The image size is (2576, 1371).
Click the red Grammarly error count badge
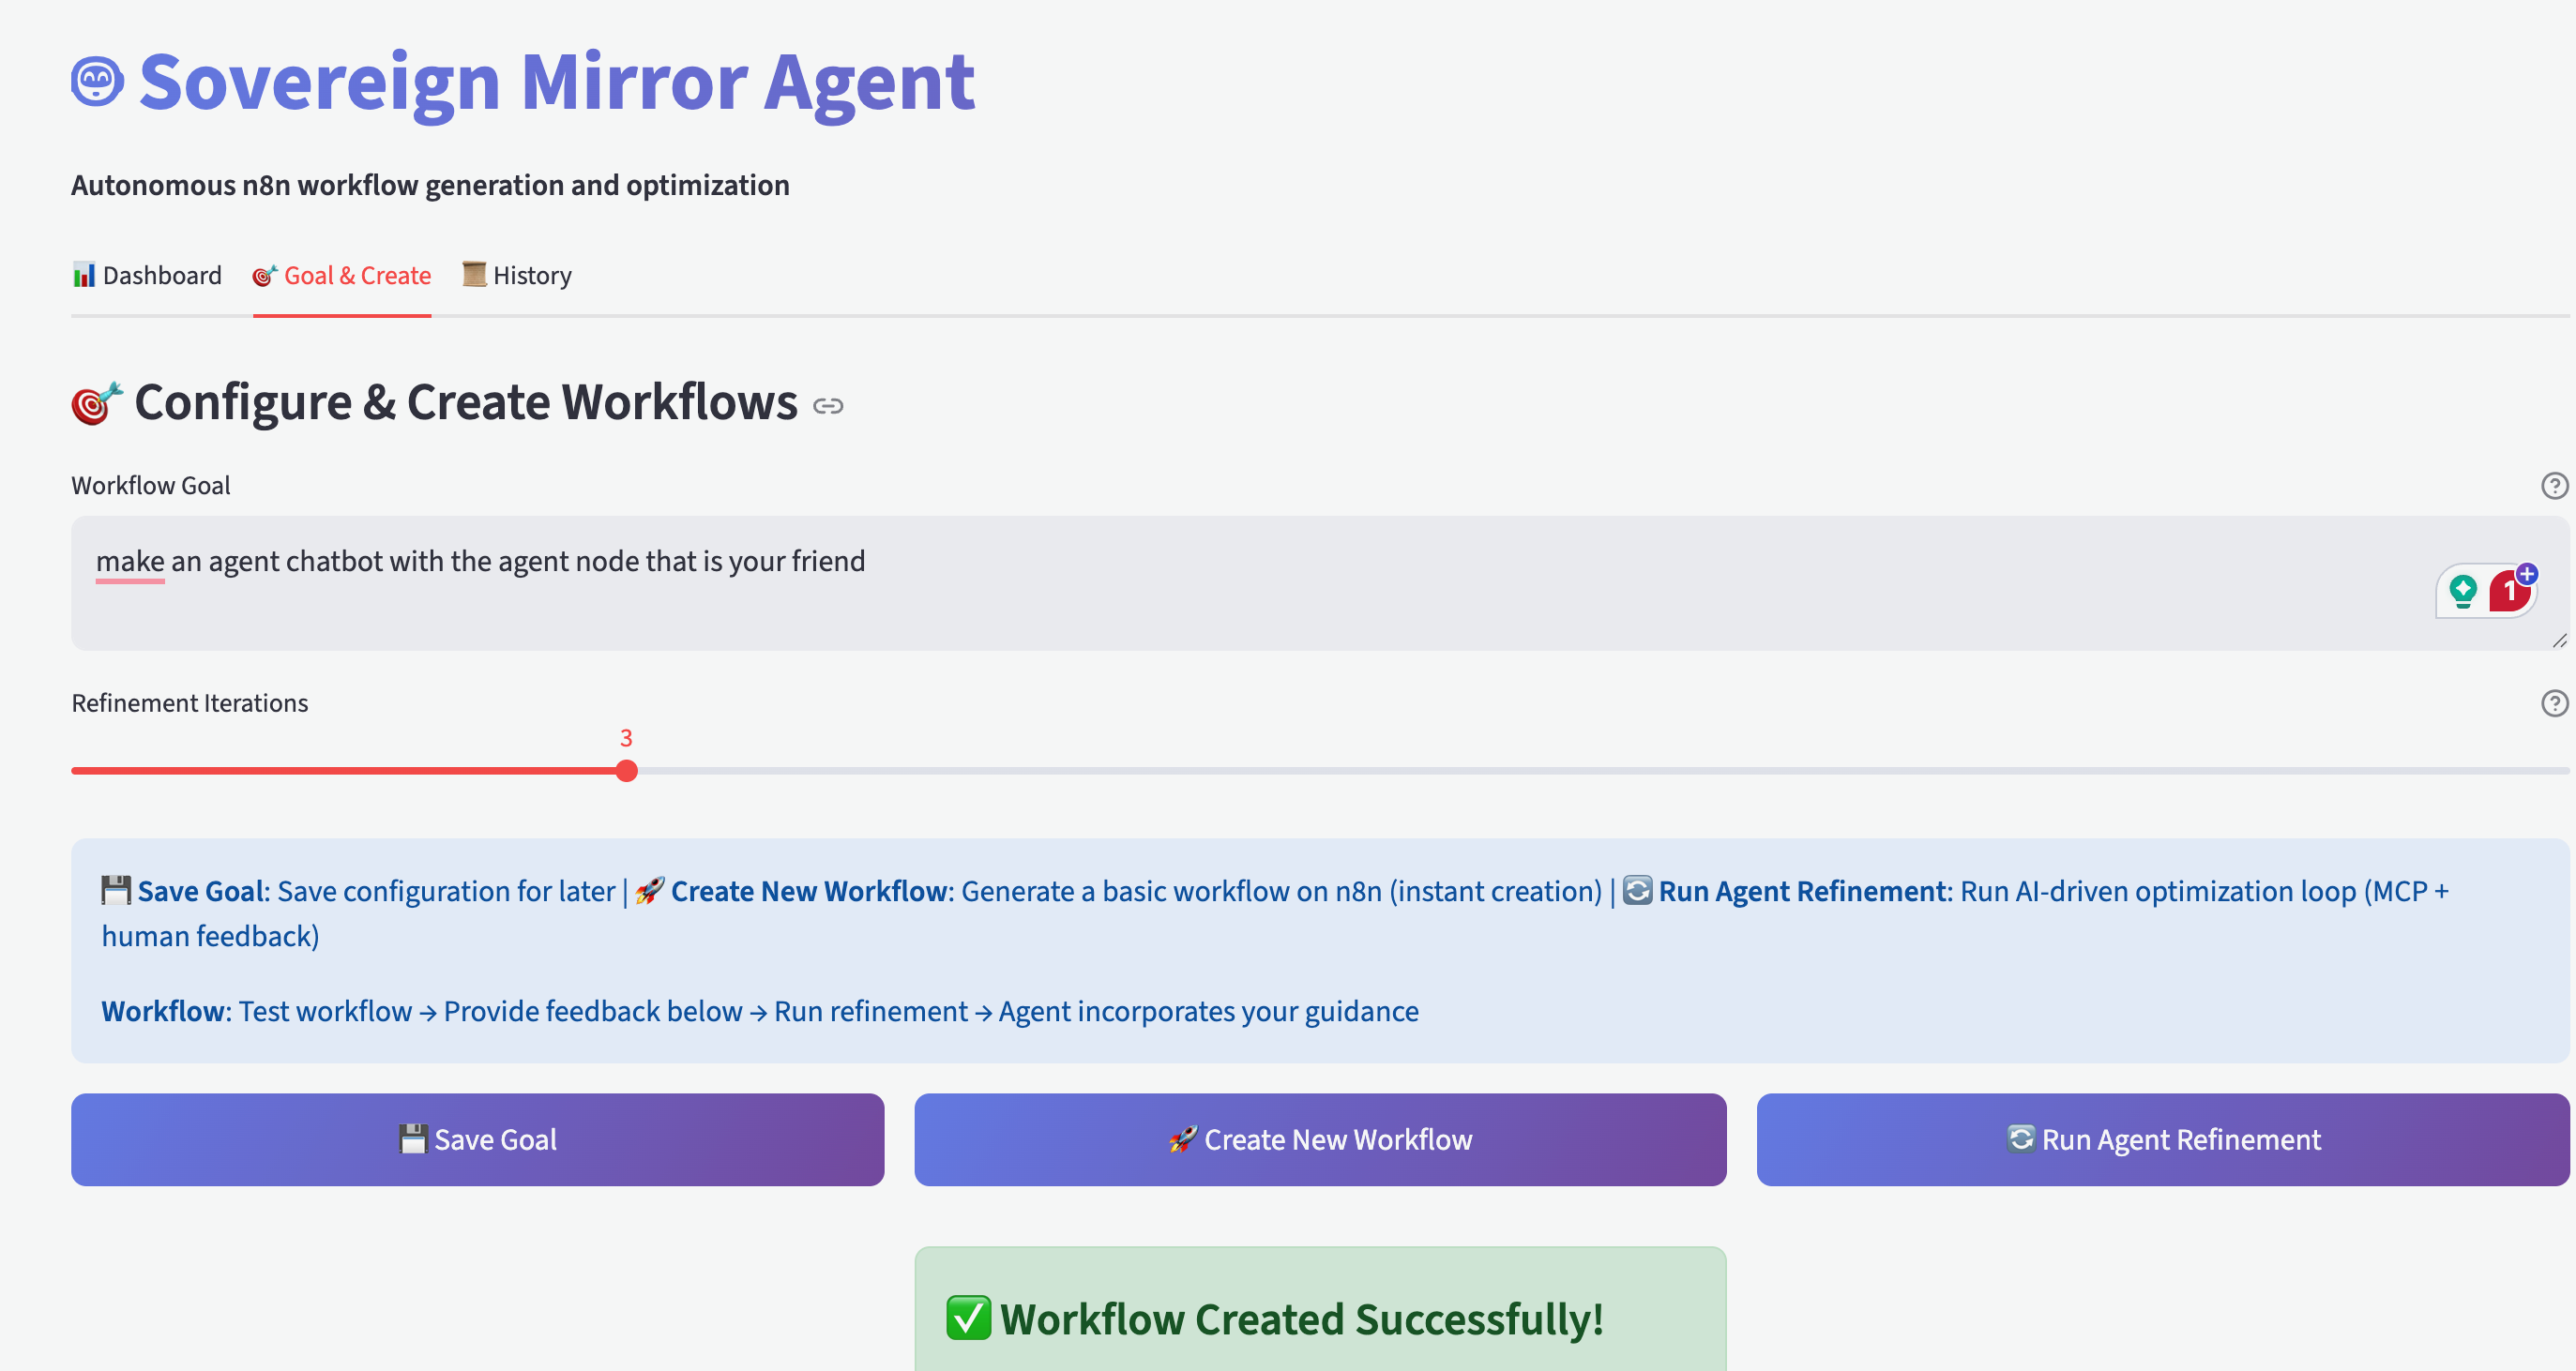click(x=2507, y=593)
